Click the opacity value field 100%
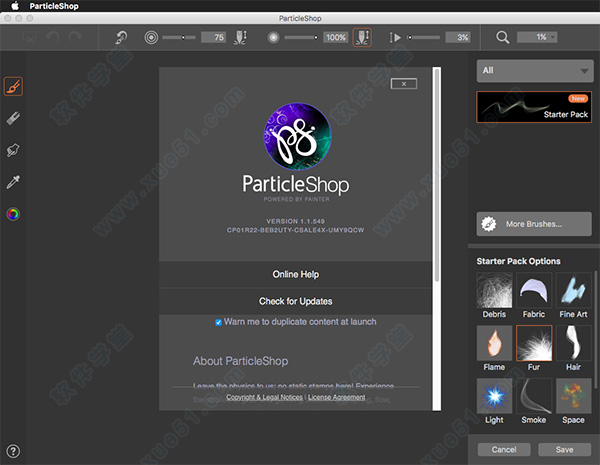The height and width of the screenshot is (465, 600). [x=336, y=37]
